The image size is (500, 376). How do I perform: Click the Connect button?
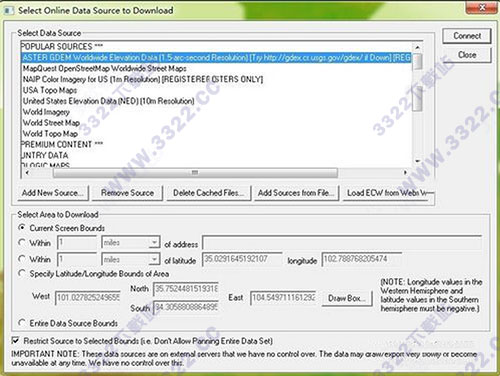(467, 36)
